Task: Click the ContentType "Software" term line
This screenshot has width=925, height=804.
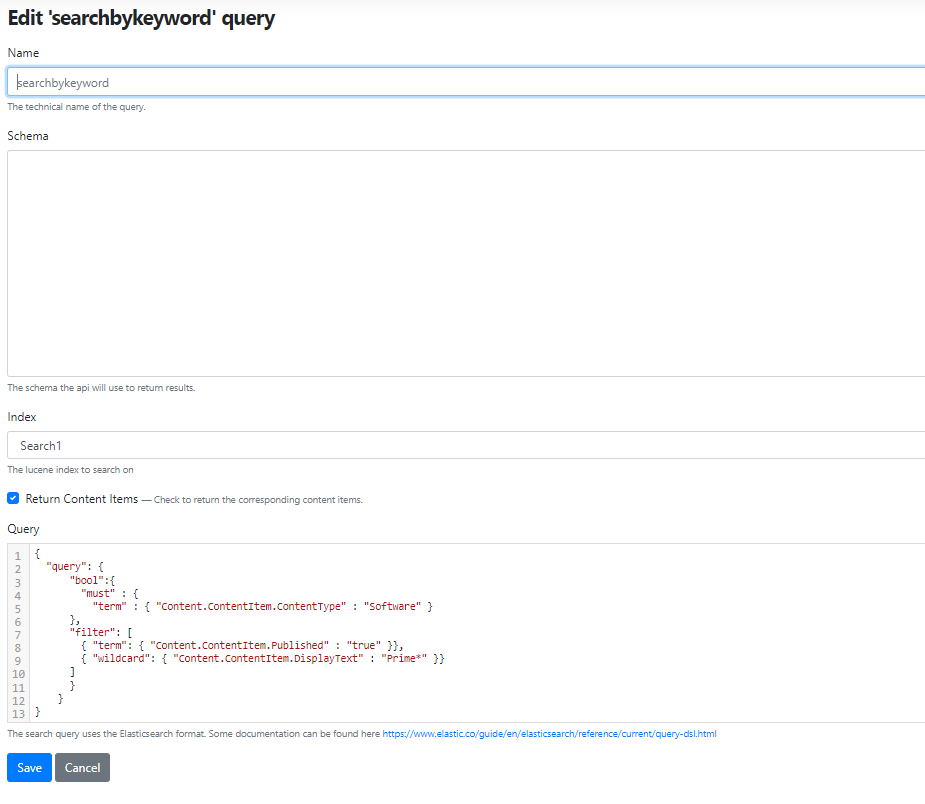Action: (263, 606)
